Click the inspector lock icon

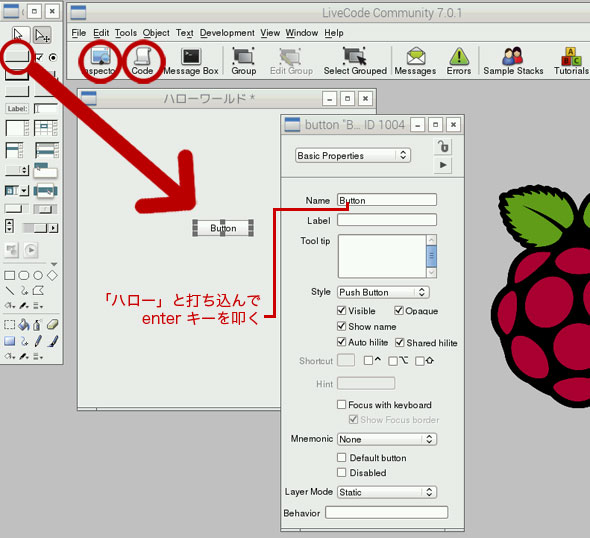pos(443,146)
